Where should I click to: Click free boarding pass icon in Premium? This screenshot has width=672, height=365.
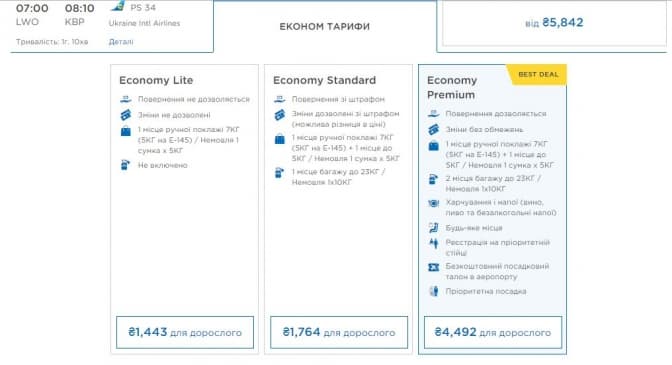pyautogui.click(x=433, y=267)
